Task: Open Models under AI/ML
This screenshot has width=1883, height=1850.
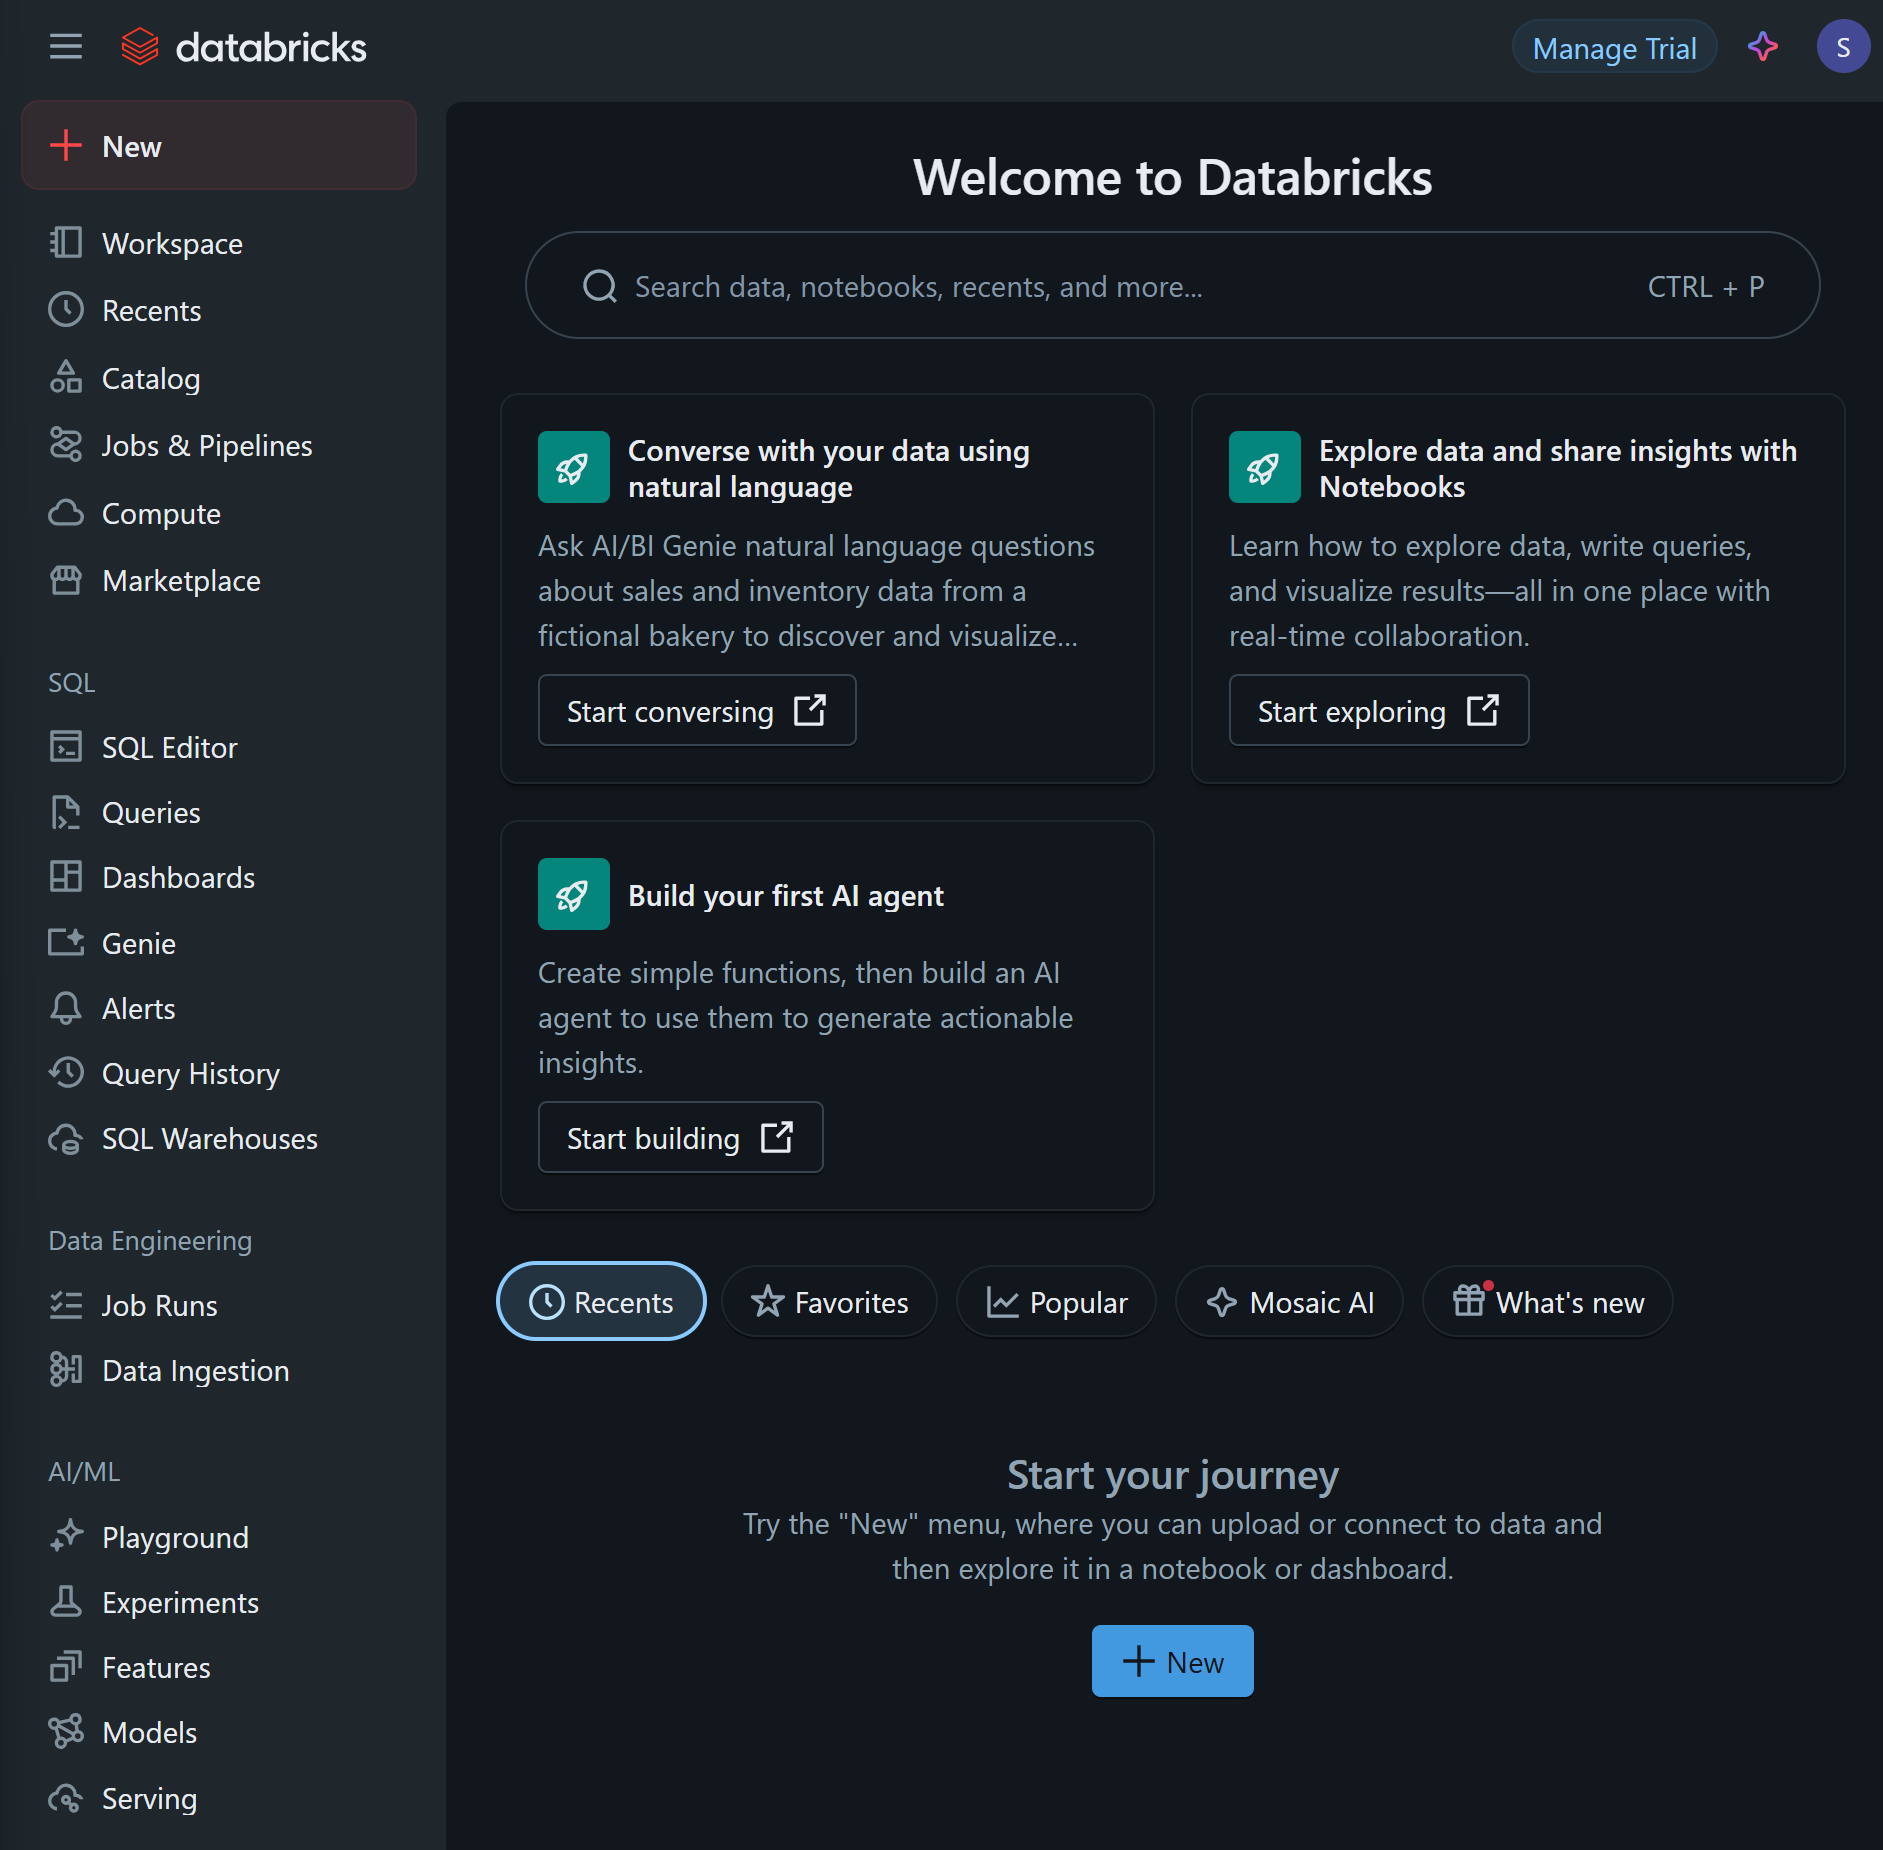Action: pyautogui.click(x=219, y=1732)
